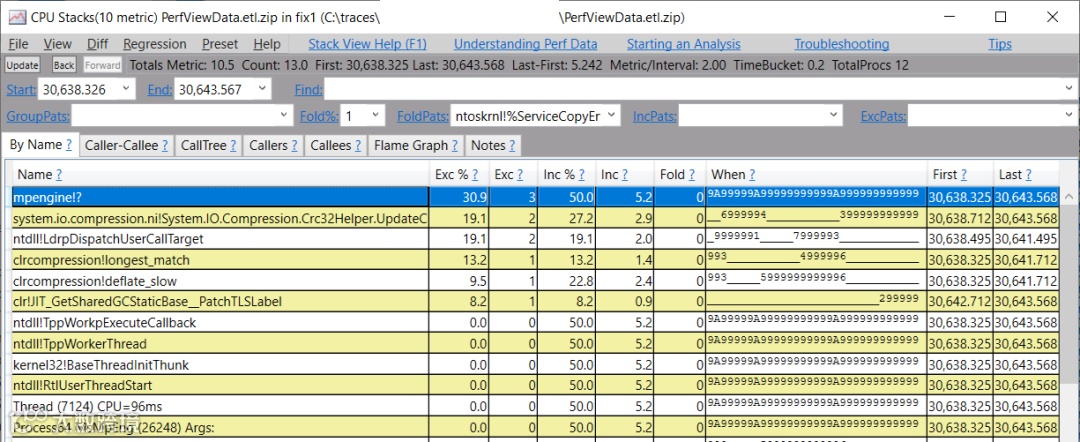This screenshot has width=1080, height=442.
Task: Select the Crc32Helper.UpdateC row
Action: coord(535,218)
